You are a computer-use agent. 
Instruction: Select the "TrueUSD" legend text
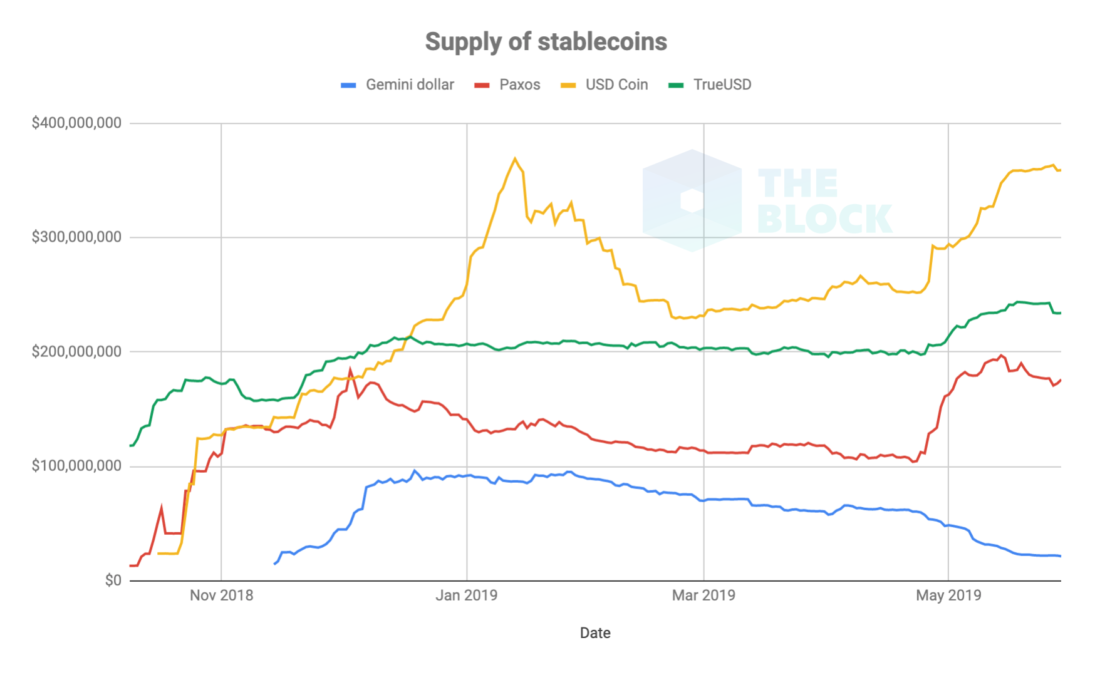coord(721,85)
